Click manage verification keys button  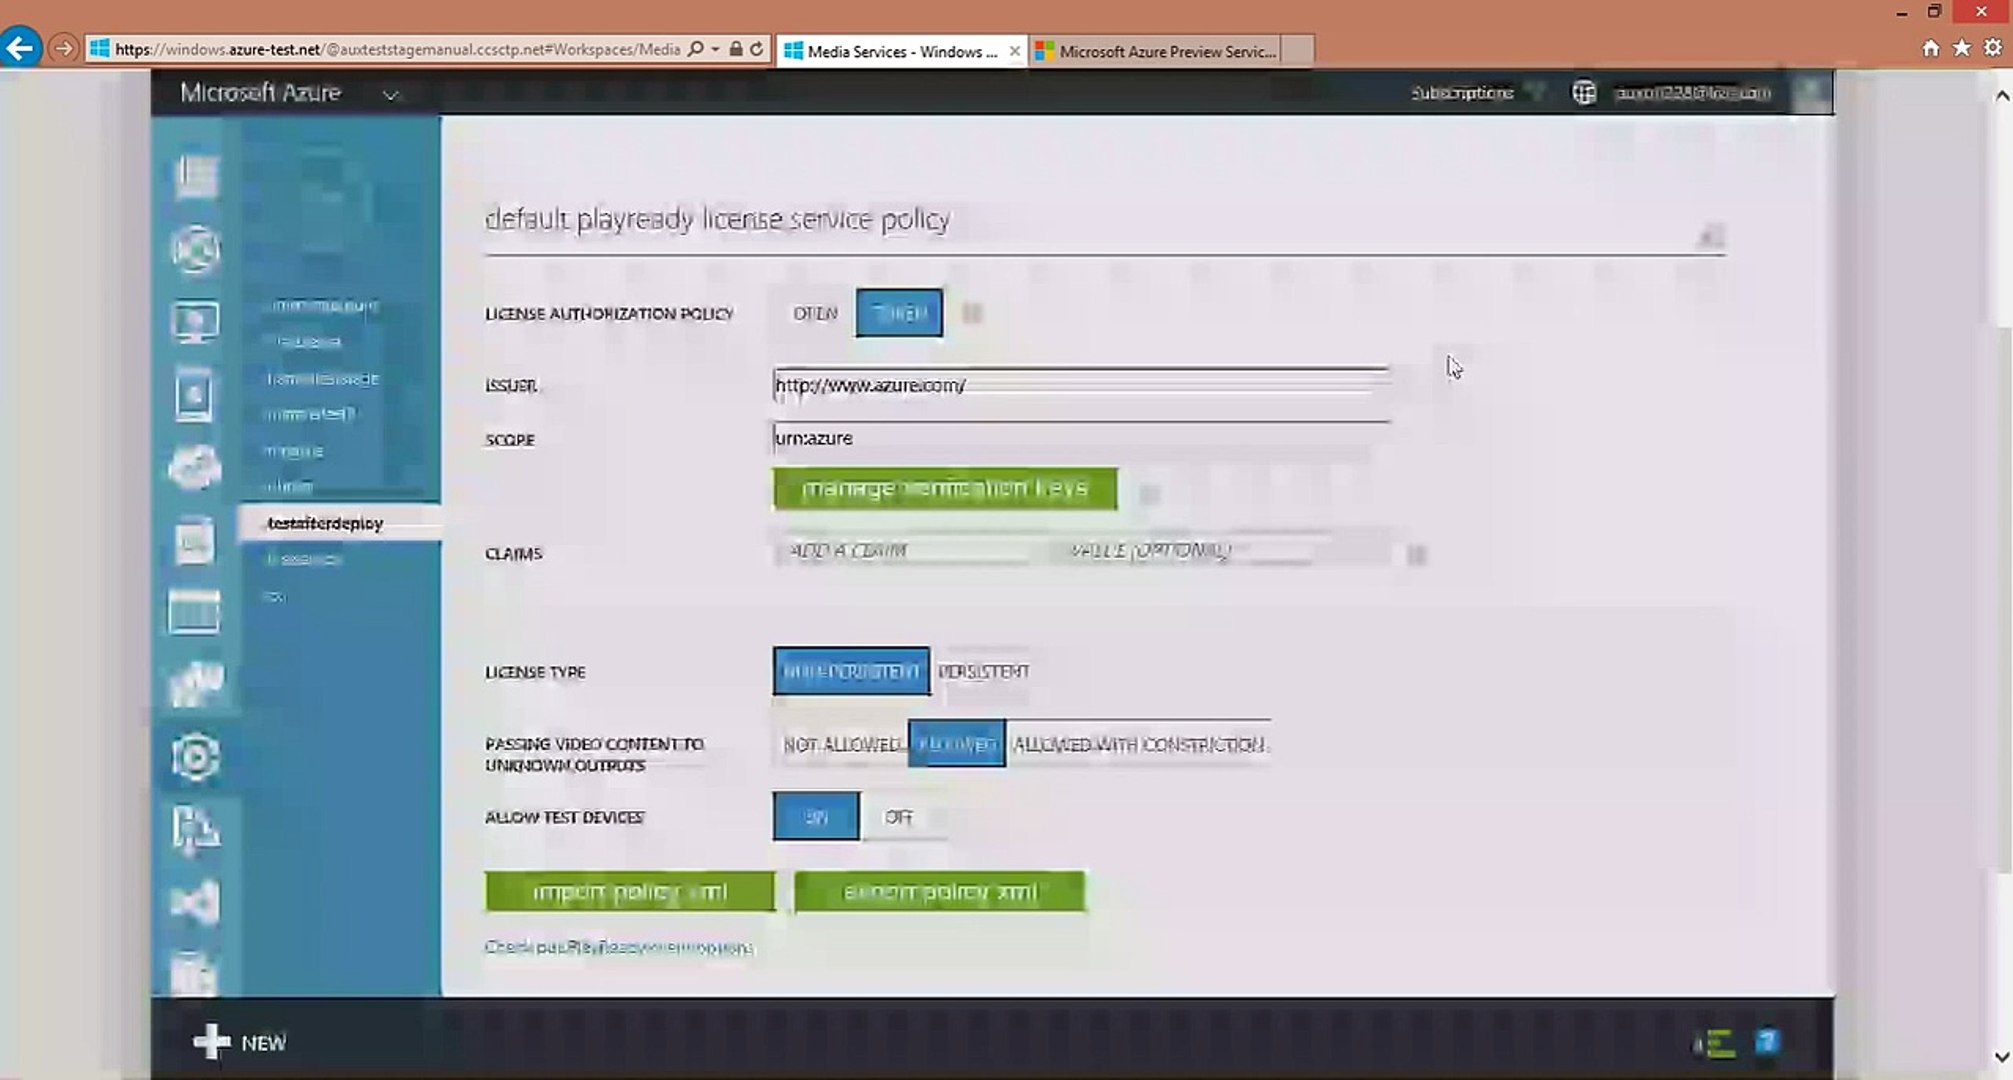click(945, 489)
